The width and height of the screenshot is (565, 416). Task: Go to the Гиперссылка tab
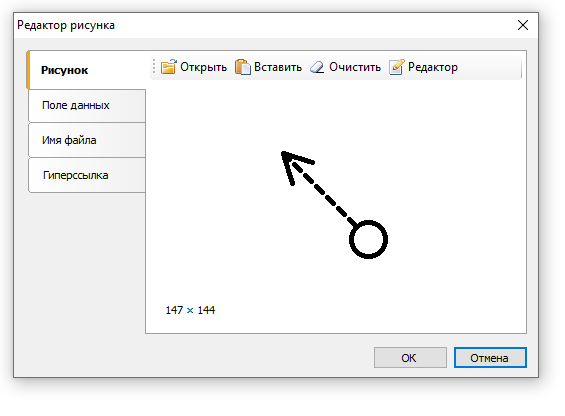click(87, 175)
